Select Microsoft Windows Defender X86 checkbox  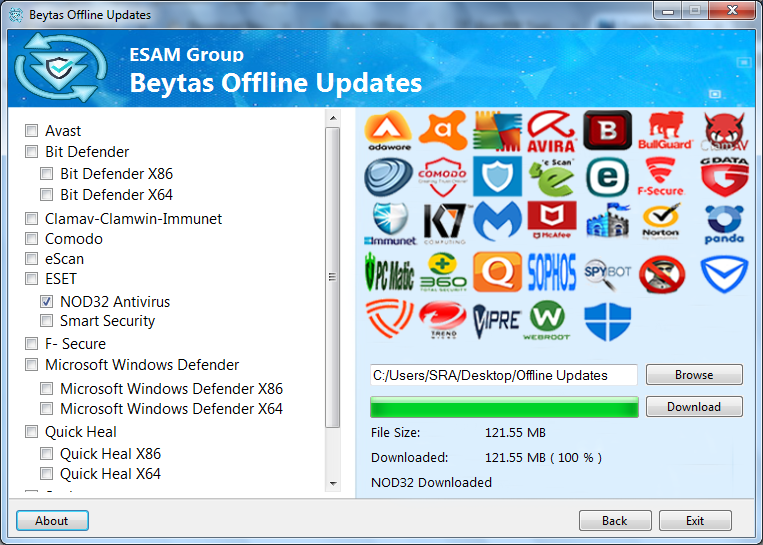click(x=47, y=388)
